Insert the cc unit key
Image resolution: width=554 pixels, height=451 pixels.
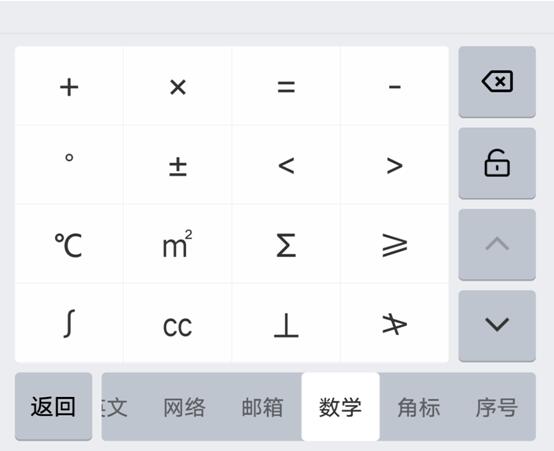coord(178,323)
